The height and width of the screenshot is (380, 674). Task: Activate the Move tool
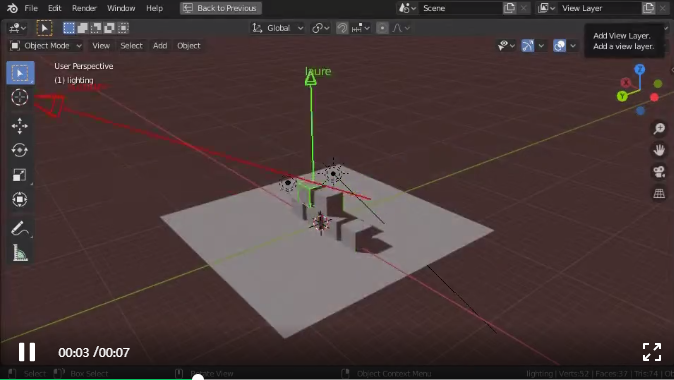coord(20,126)
